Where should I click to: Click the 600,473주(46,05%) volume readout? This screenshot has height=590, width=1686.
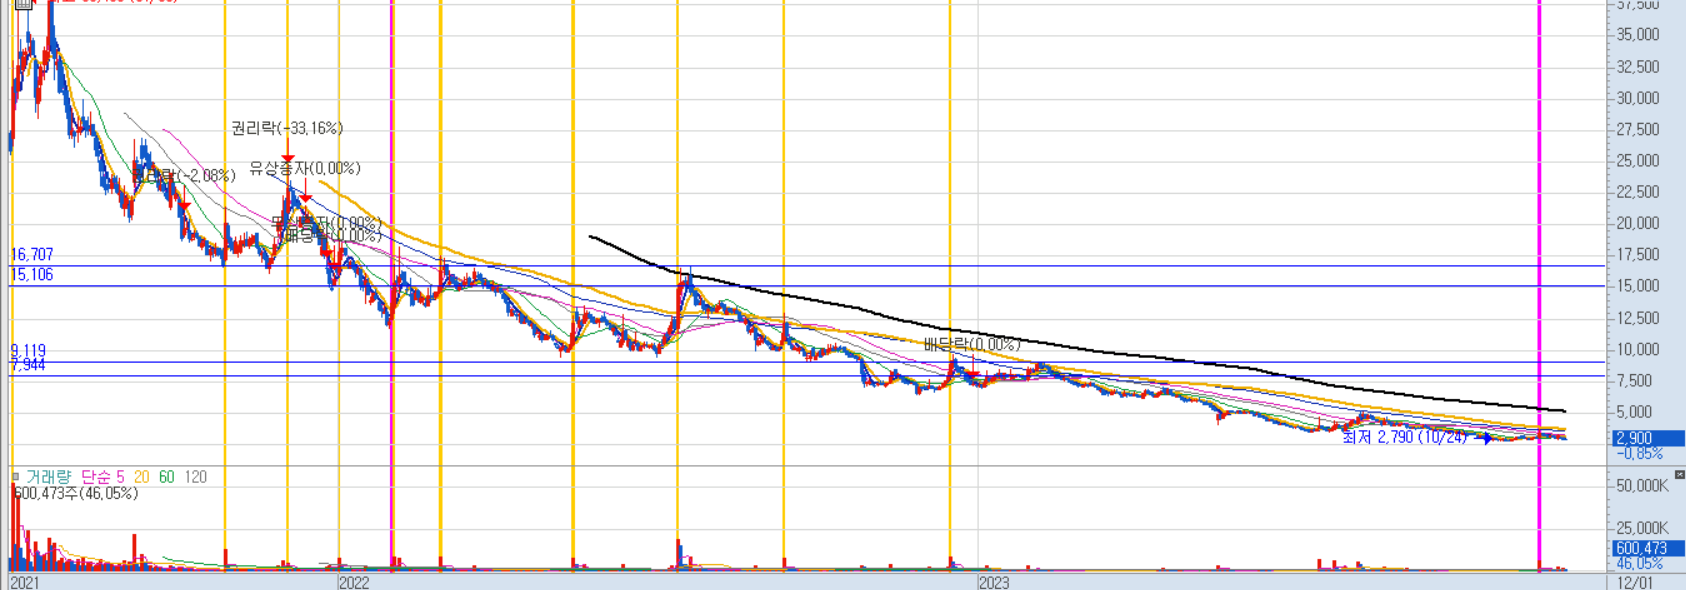pos(76,493)
